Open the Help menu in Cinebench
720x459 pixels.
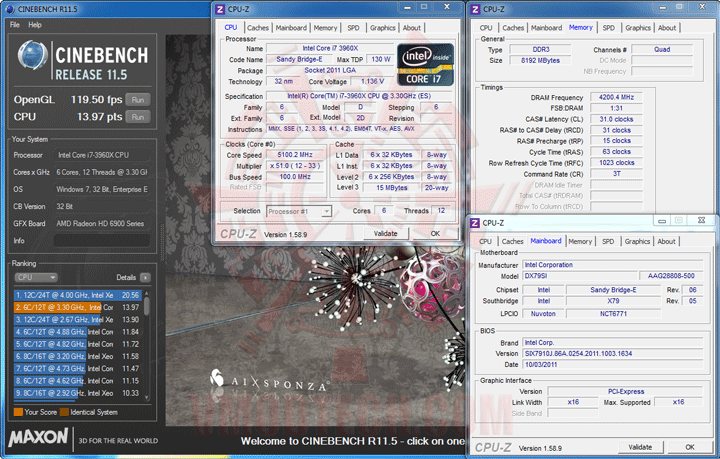pos(35,25)
